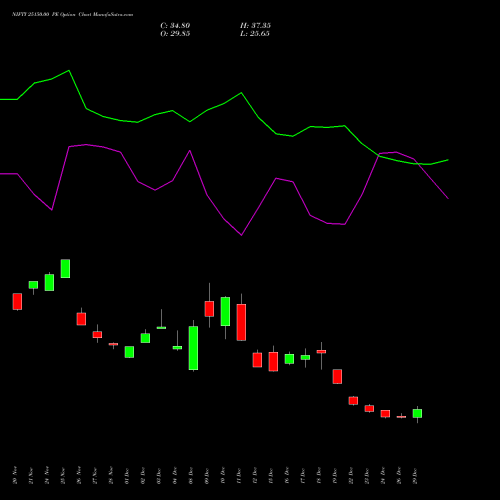Select the red candlestick above 19 Dec
The image size is (500, 500).
click(337, 376)
